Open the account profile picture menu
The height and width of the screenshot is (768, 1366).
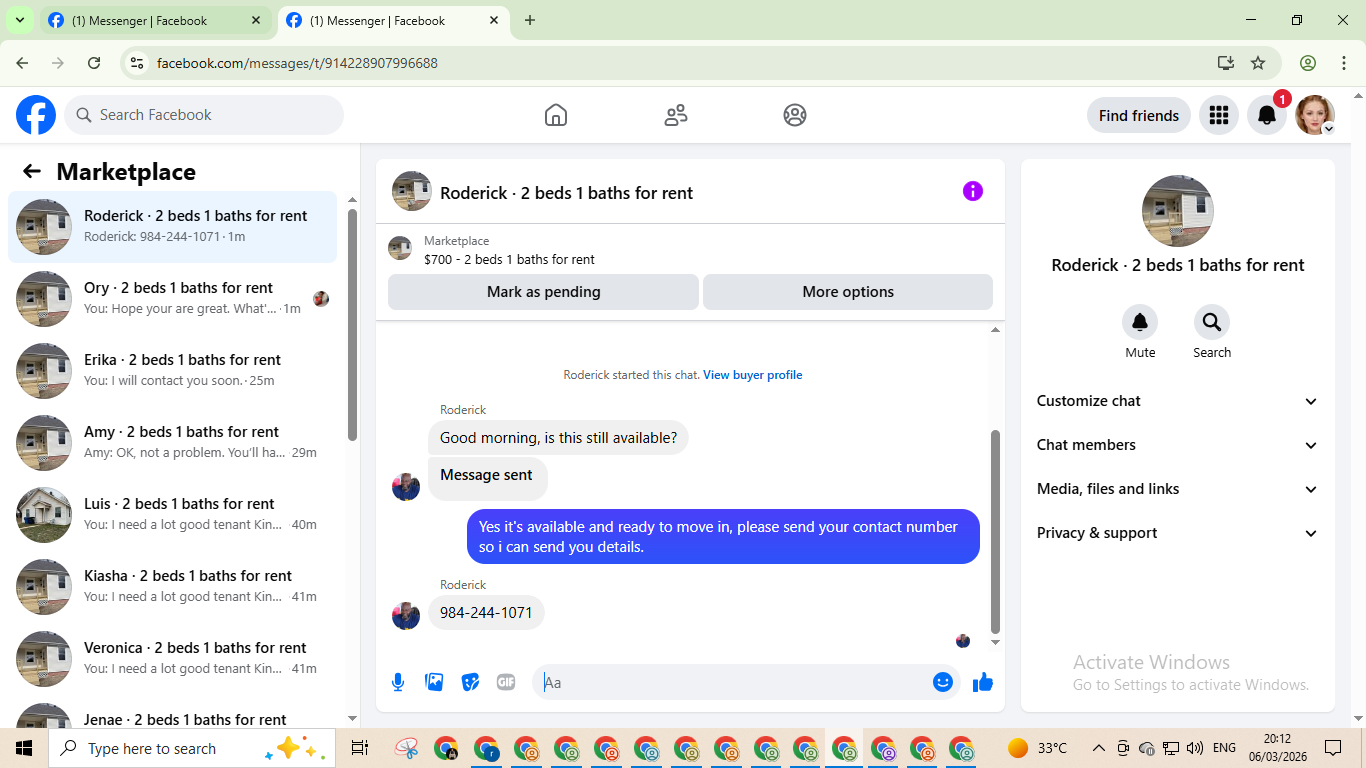tap(1315, 115)
